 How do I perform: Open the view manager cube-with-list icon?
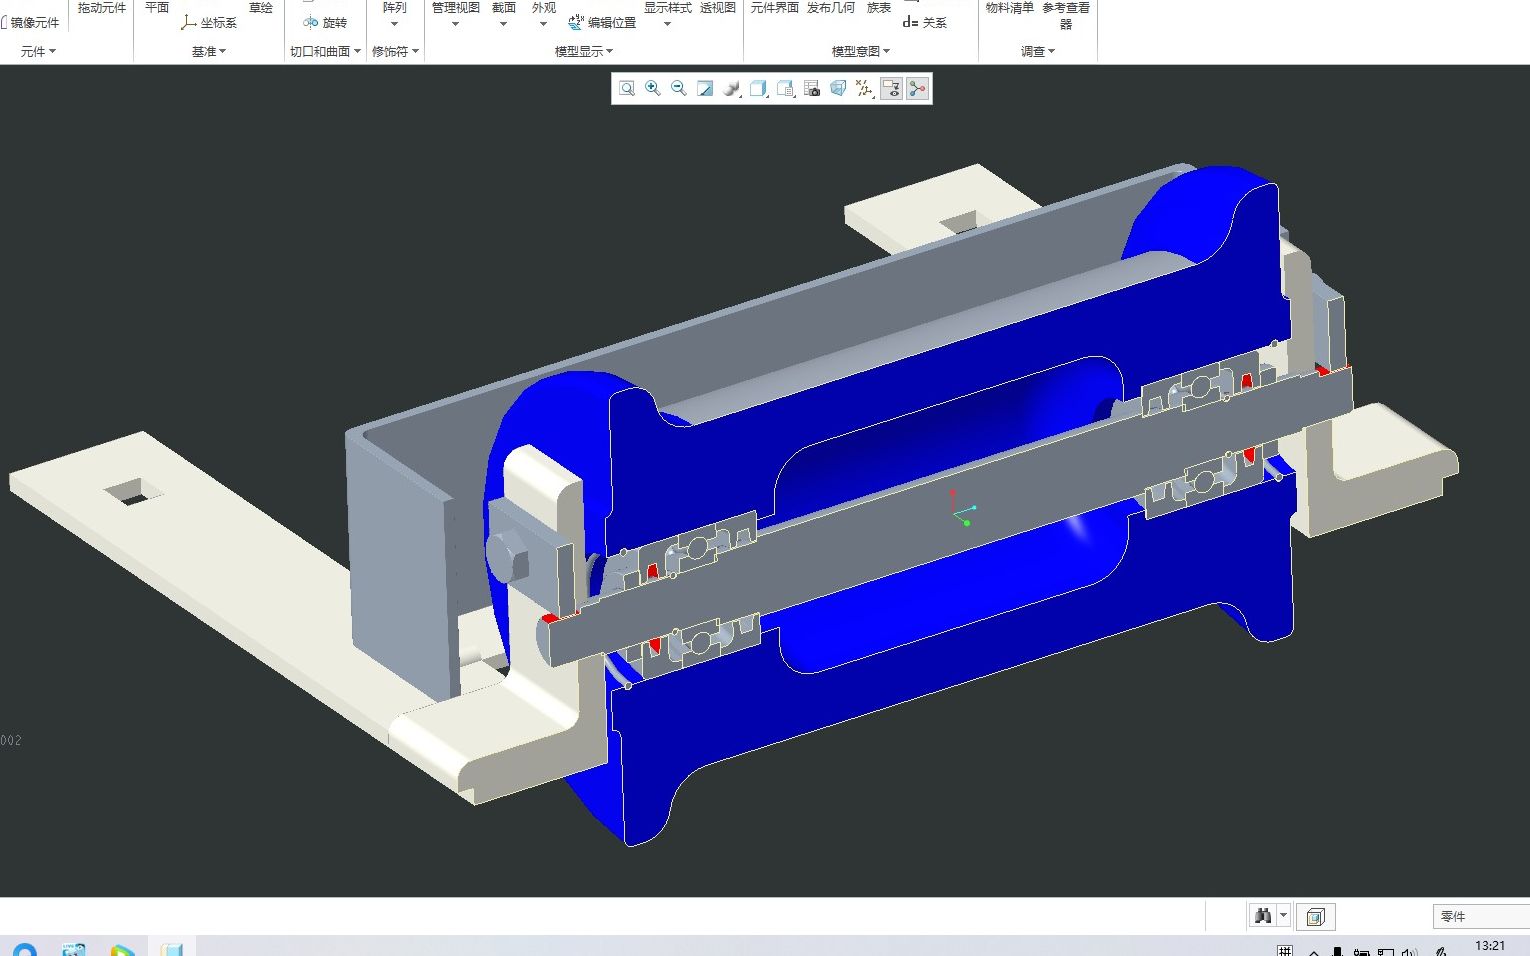(785, 89)
